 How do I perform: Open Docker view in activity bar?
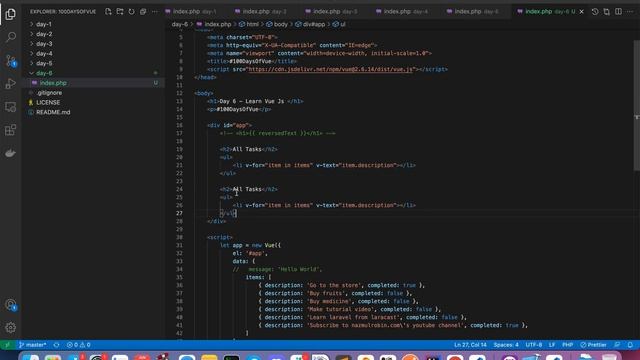coord(11,153)
